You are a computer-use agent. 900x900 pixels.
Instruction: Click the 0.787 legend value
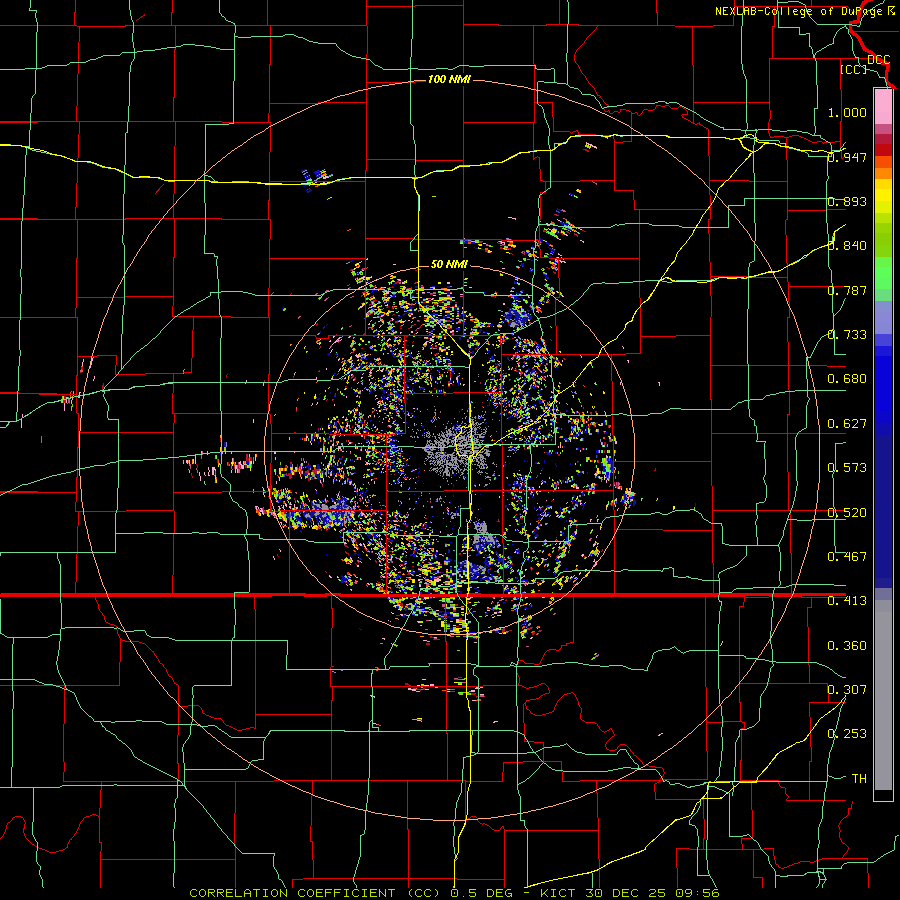click(847, 290)
